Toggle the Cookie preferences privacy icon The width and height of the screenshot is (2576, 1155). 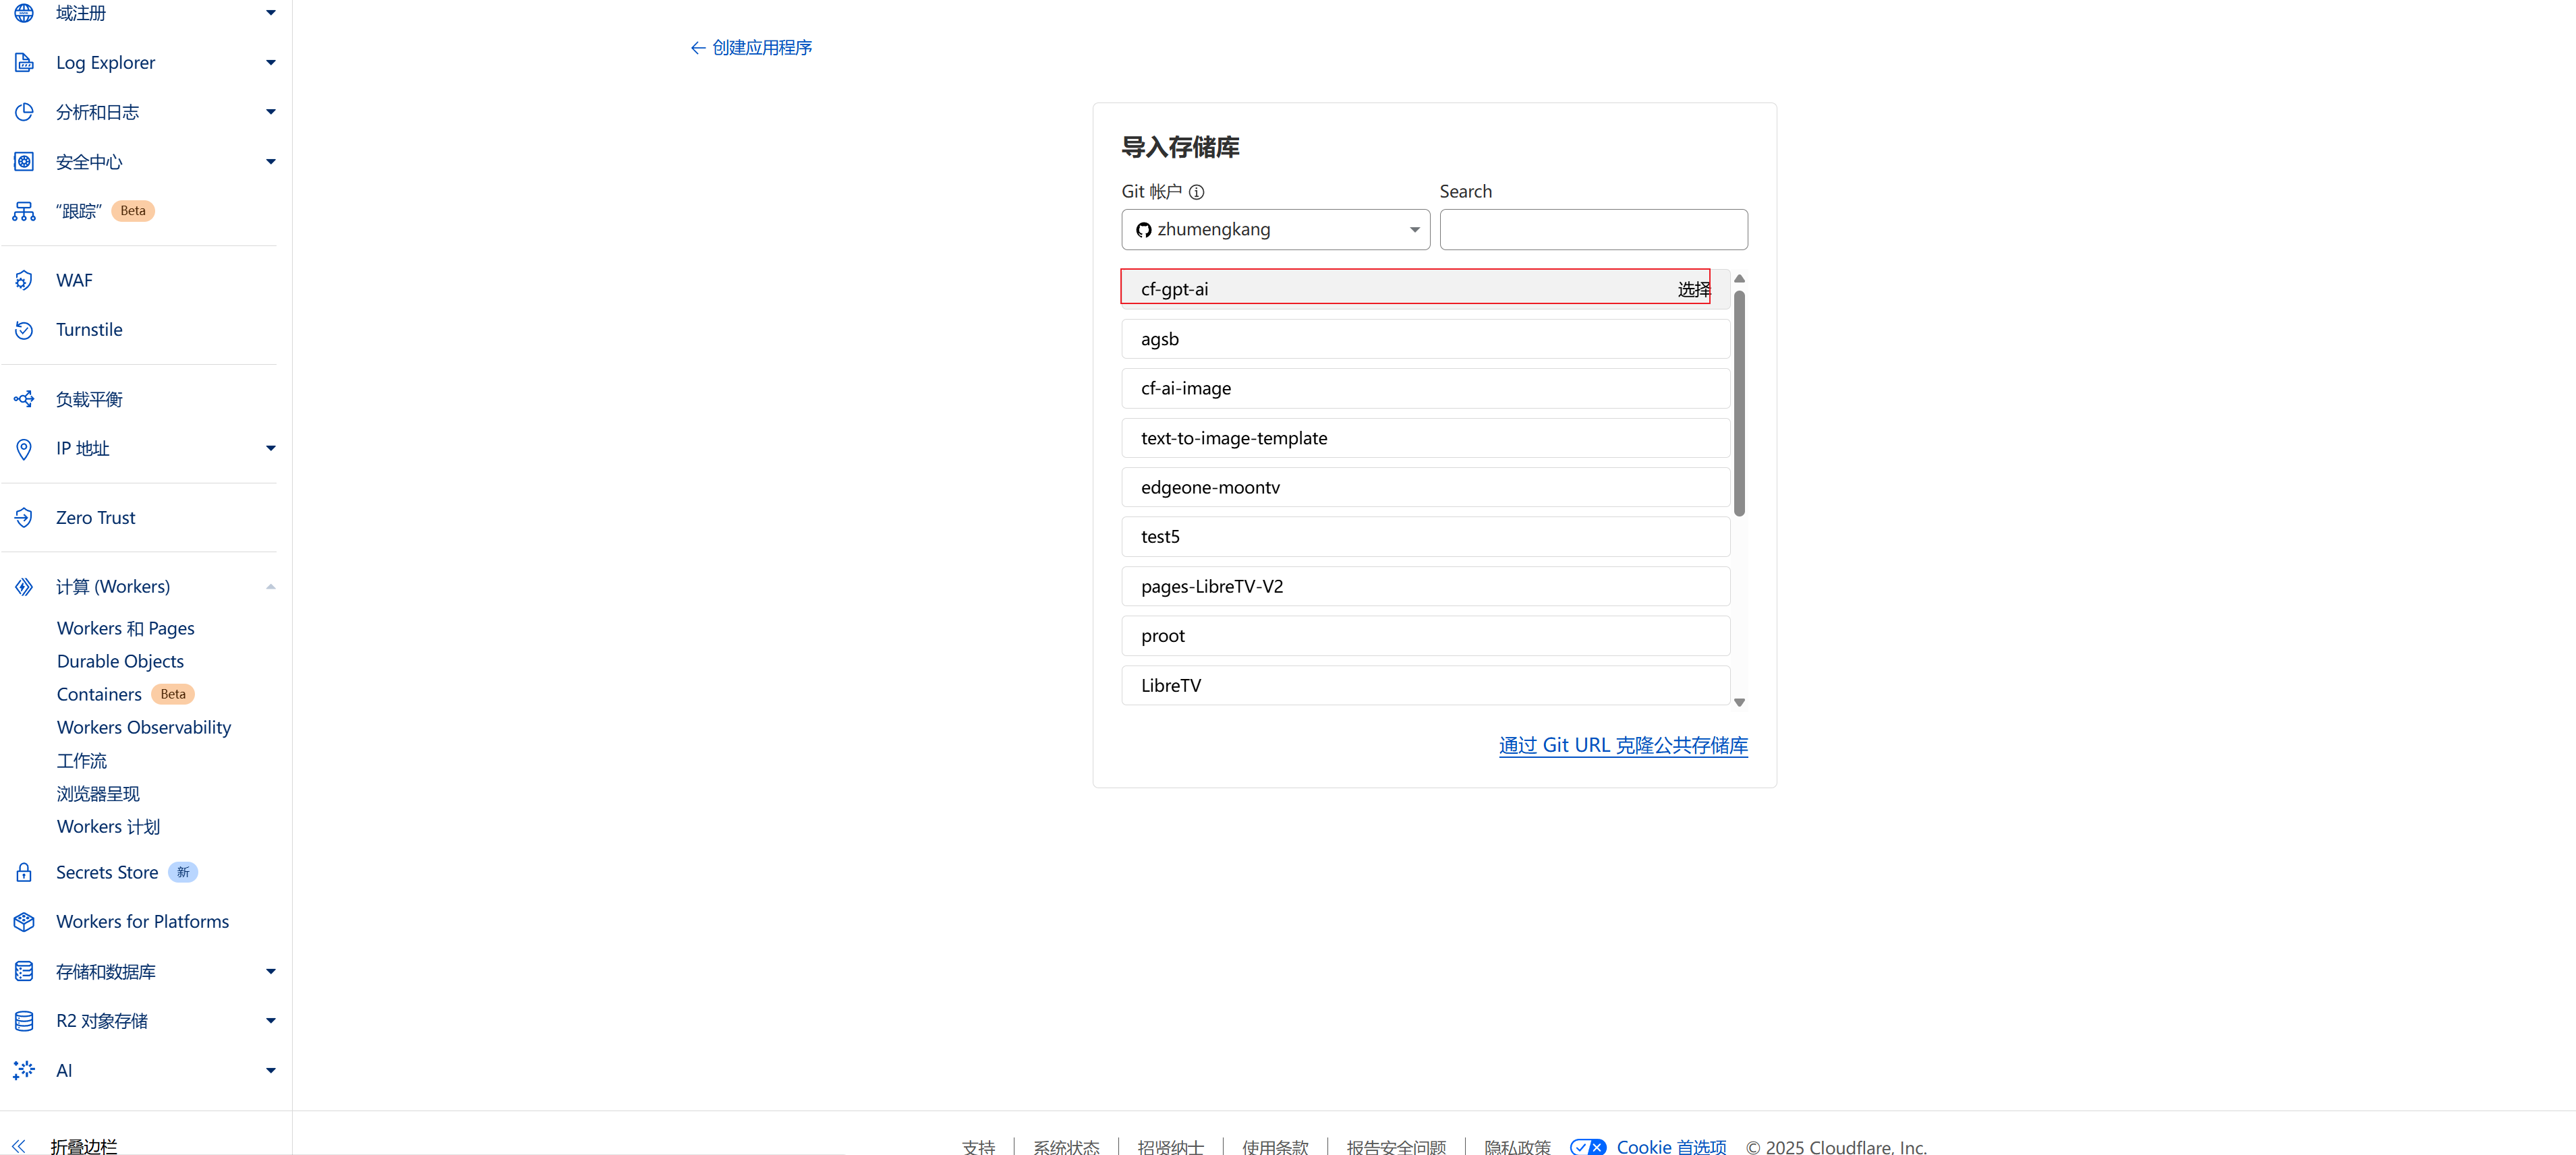click(x=1588, y=1147)
